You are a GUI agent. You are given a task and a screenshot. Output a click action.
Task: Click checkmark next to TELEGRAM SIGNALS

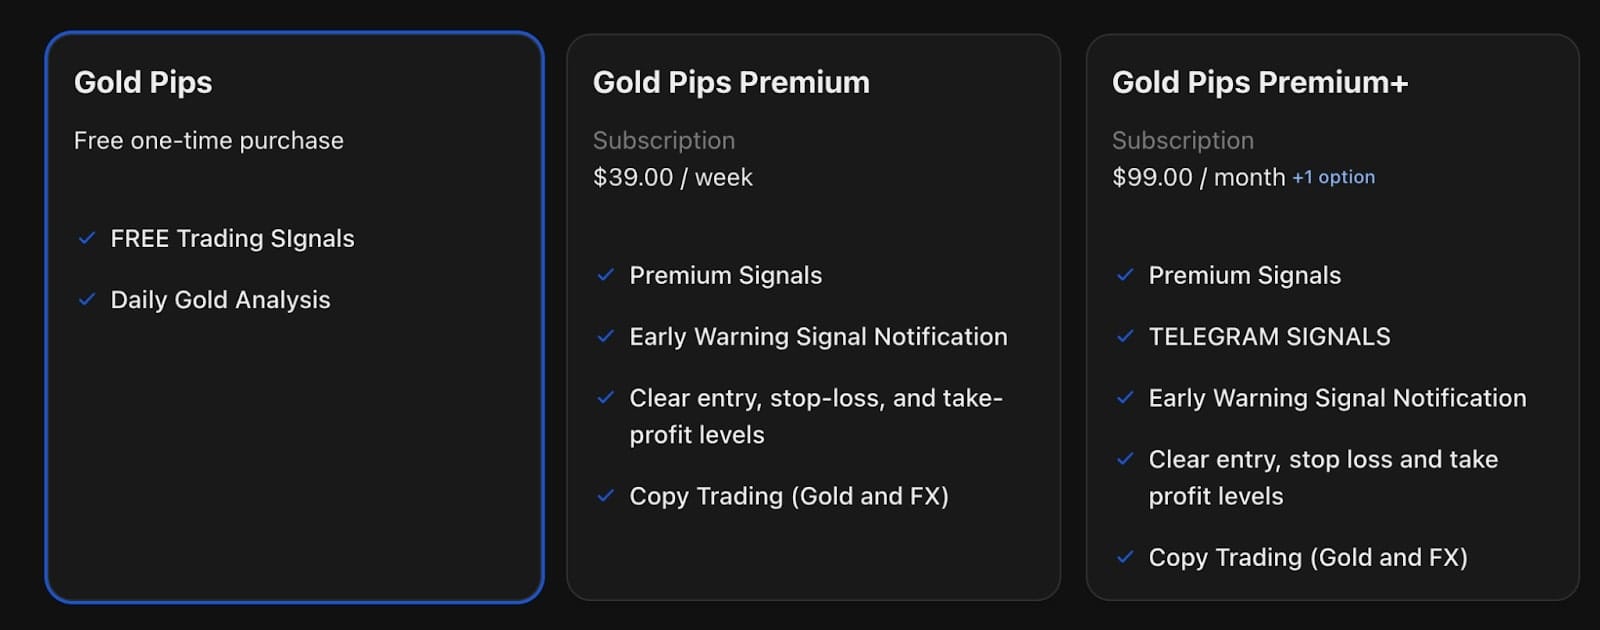(x=1125, y=336)
